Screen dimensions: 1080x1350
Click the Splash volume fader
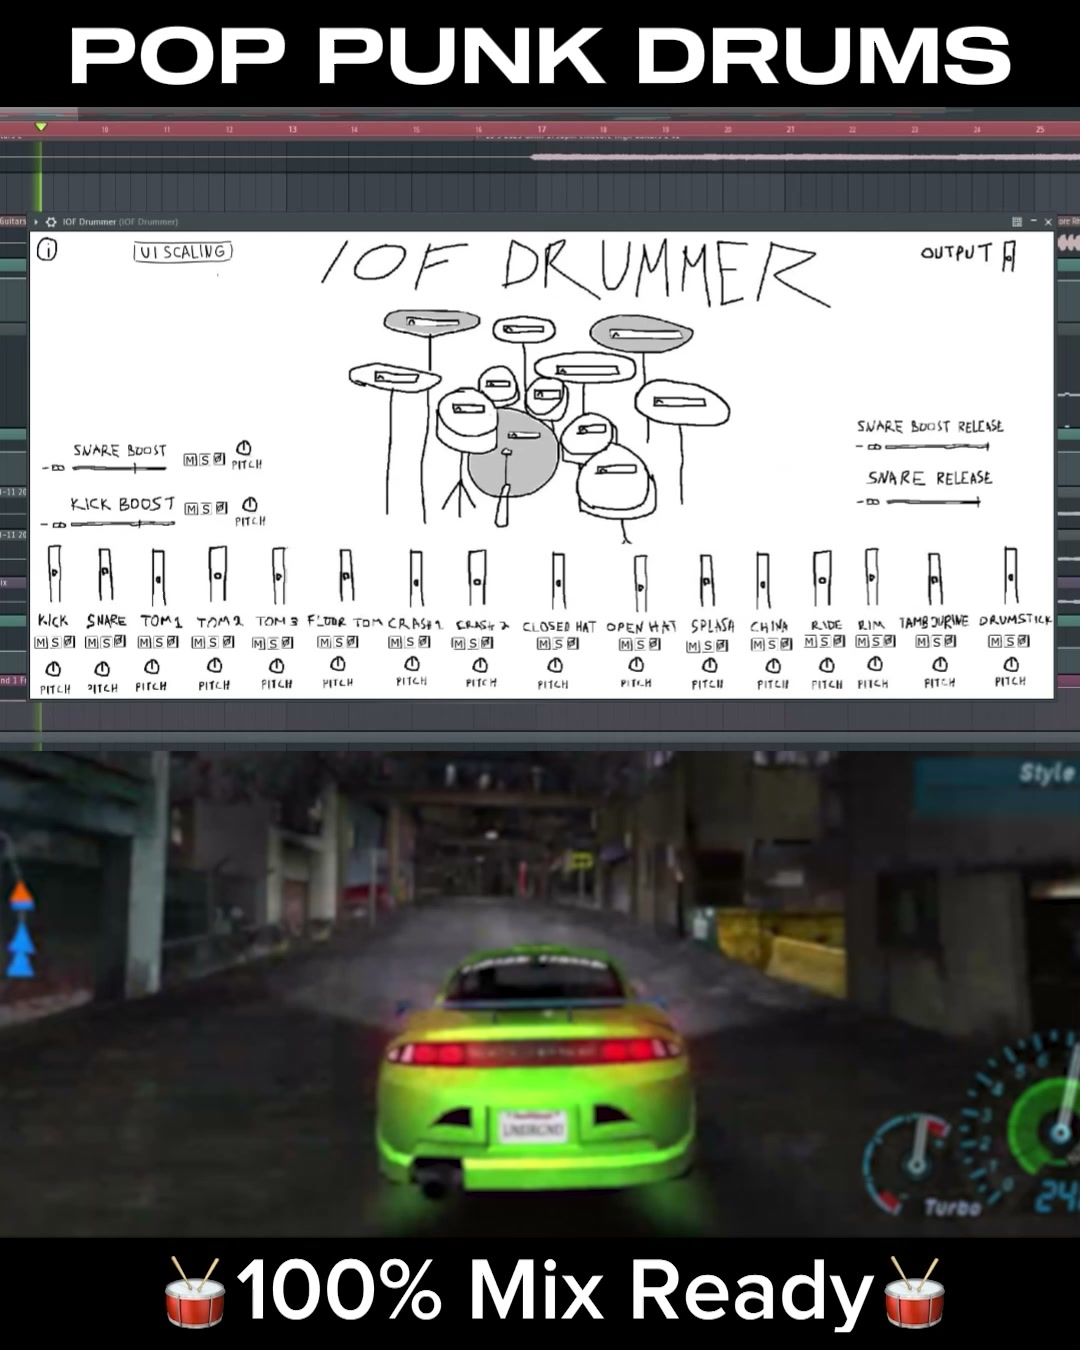tap(706, 581)
